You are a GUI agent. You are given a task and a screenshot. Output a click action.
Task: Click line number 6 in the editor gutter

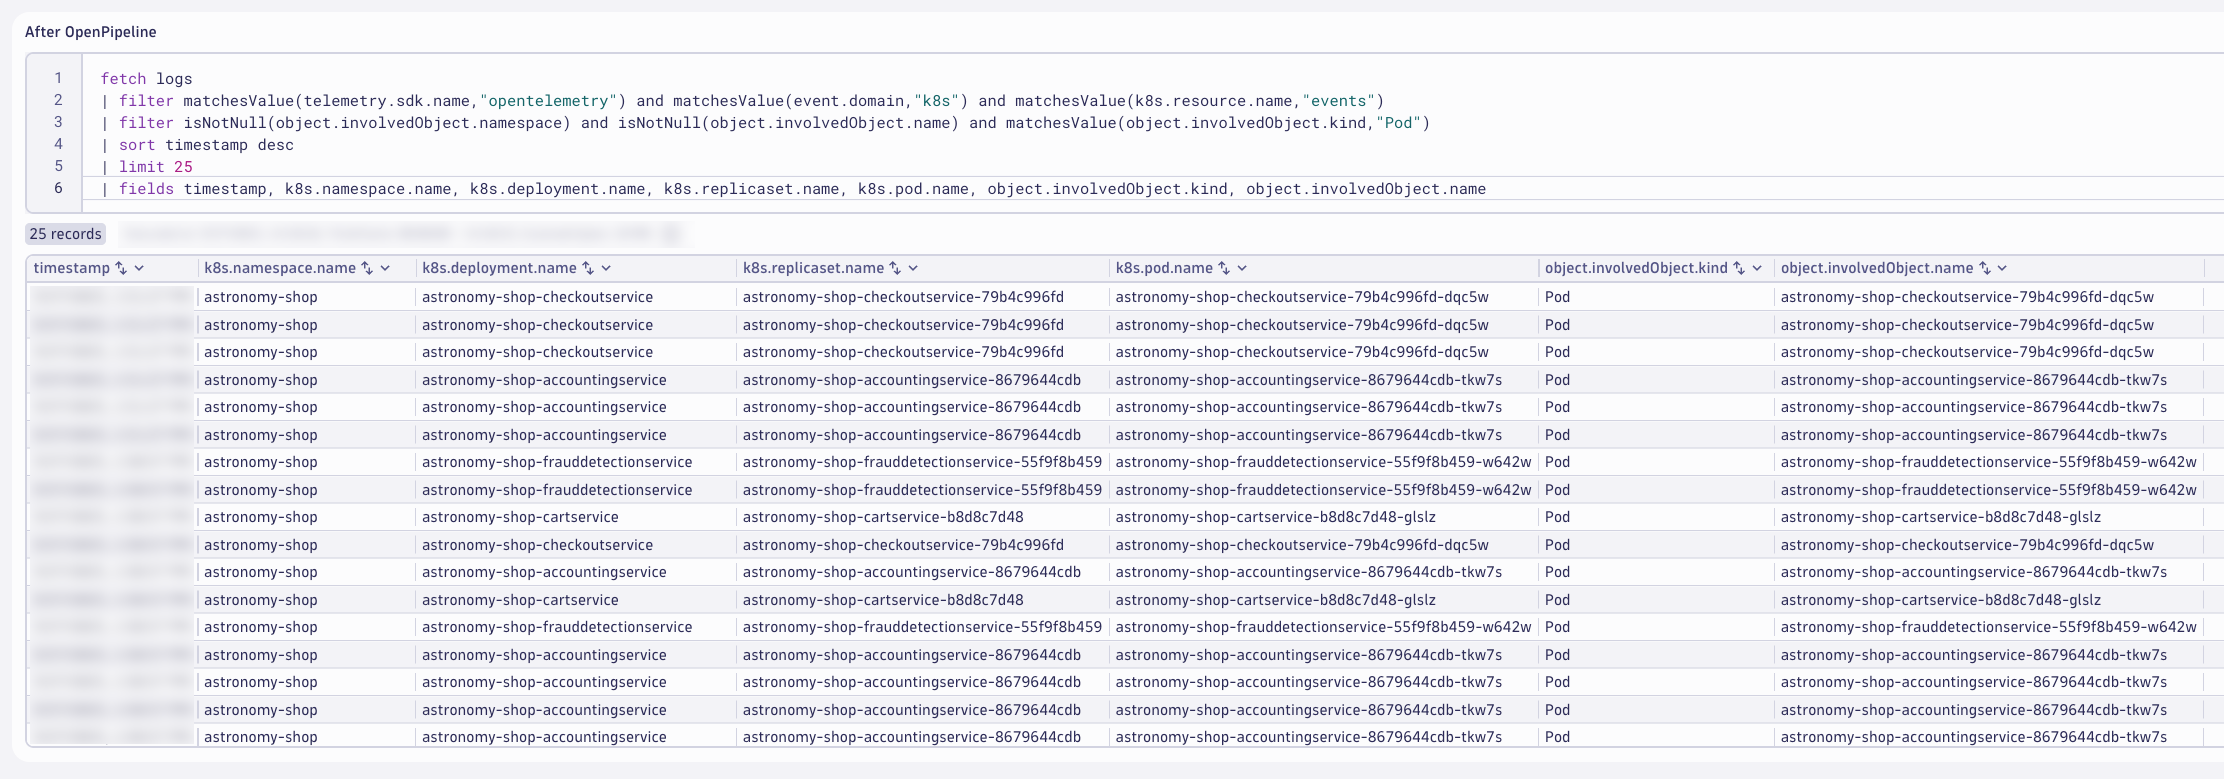(58, 188)
